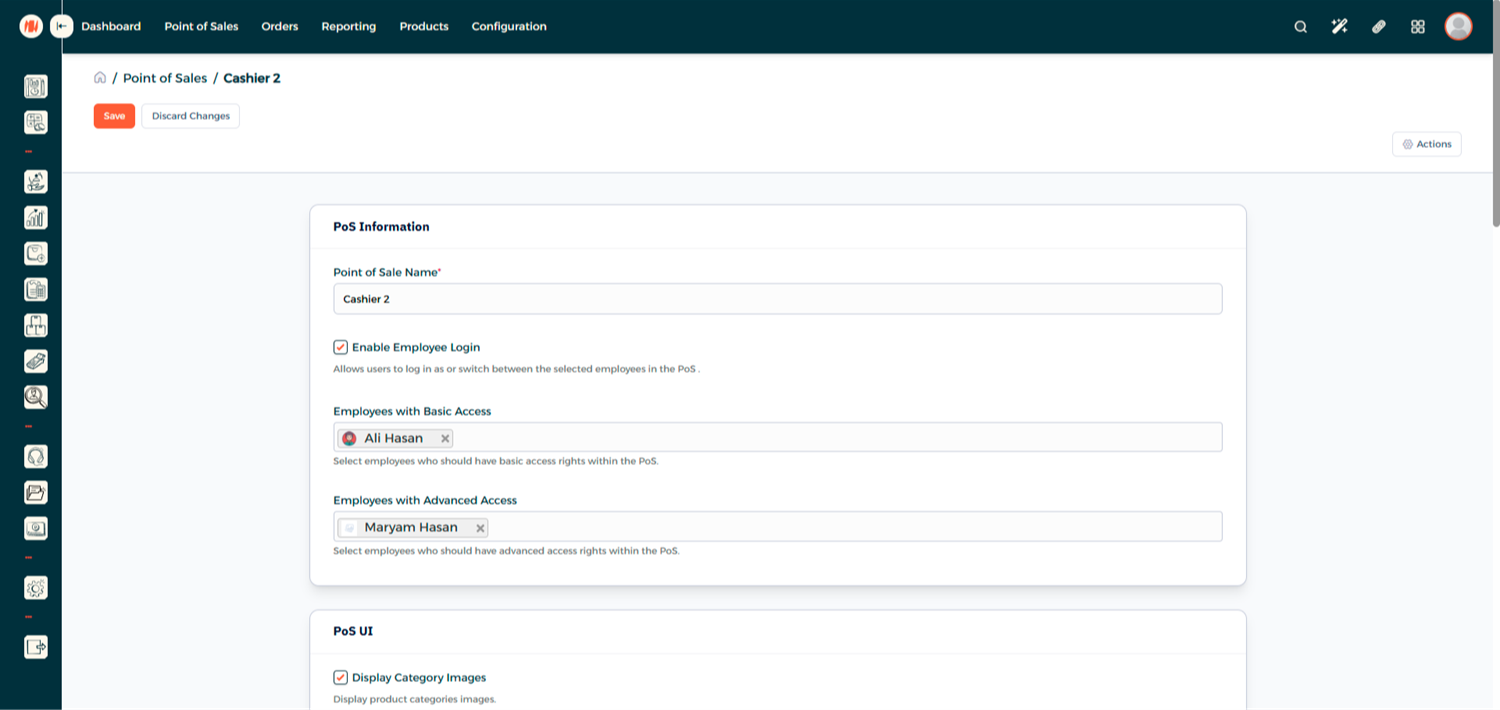The image size is (1500, 710).
Task: Remove Ali Hasan tag from basic access
Action: pyautogui.click(x=445, y=438)
